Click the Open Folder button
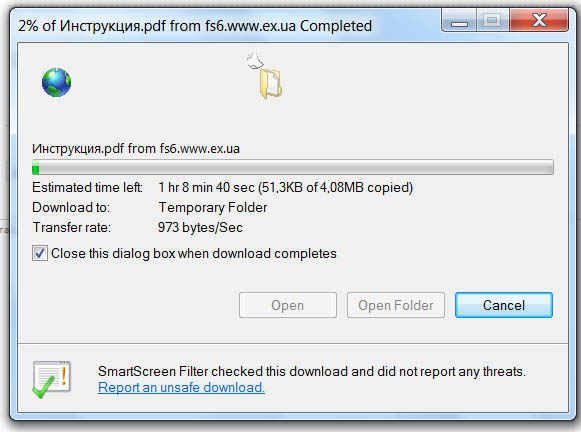Screen dimensions: 581x432 click(396, 305)
